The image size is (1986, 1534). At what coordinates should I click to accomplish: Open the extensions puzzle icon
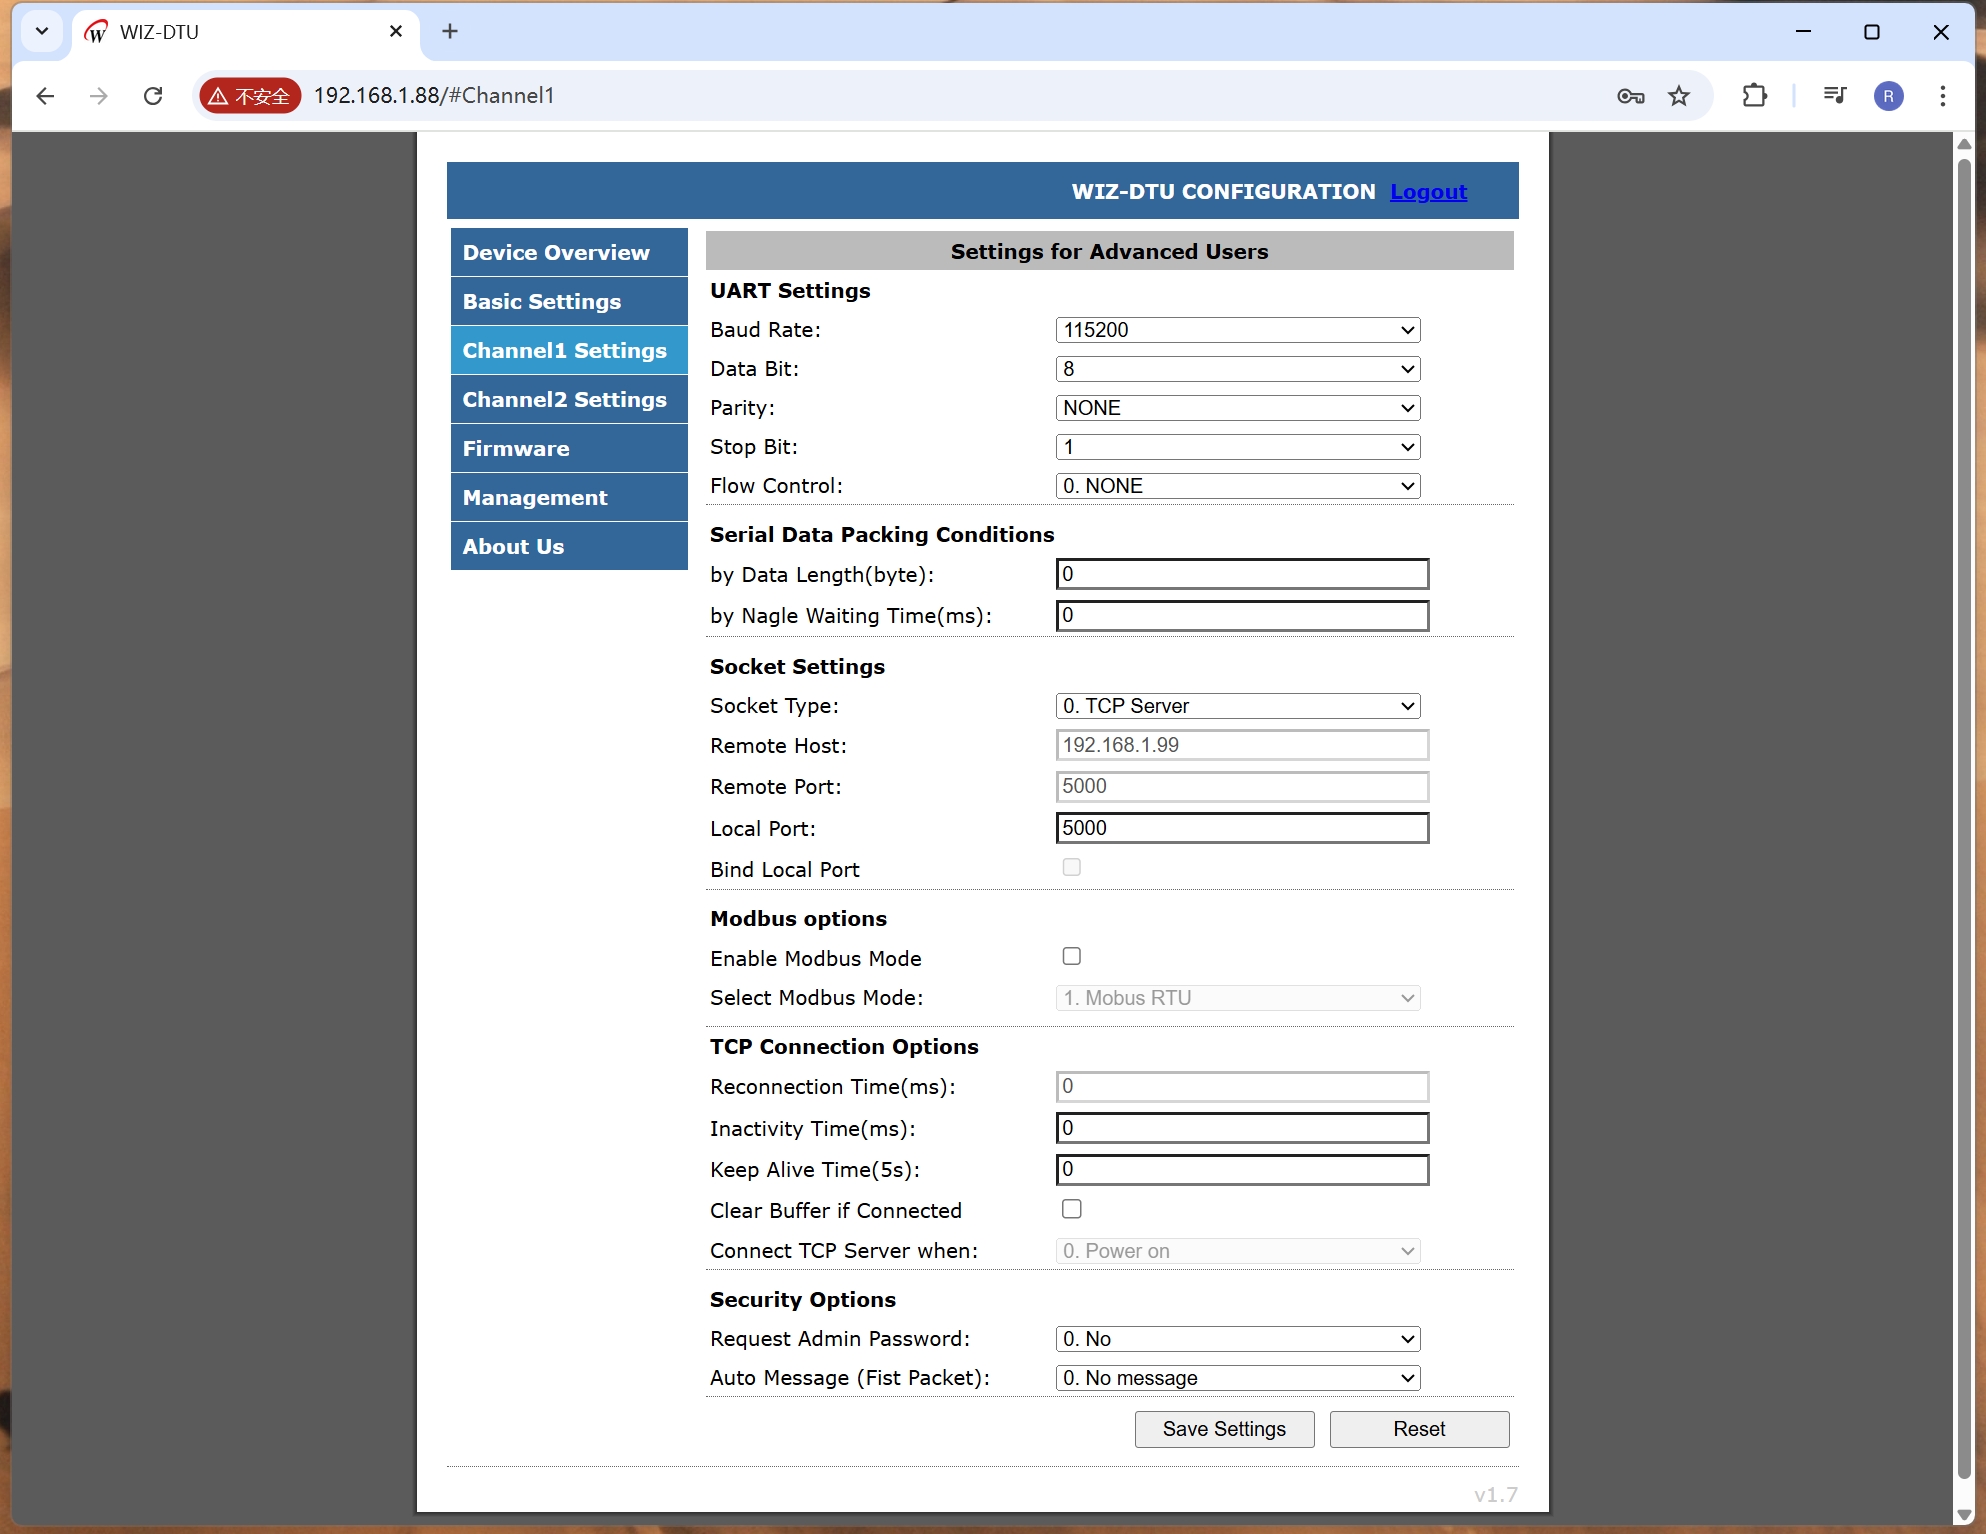tap(1754, 96)
